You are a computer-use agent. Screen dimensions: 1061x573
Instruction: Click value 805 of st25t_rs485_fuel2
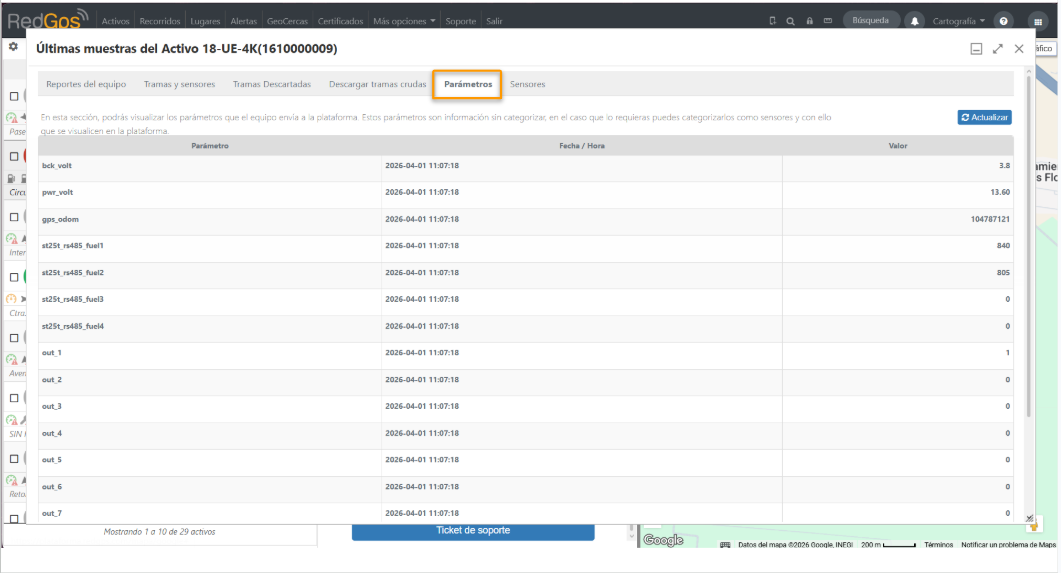tap(1003, 273)
